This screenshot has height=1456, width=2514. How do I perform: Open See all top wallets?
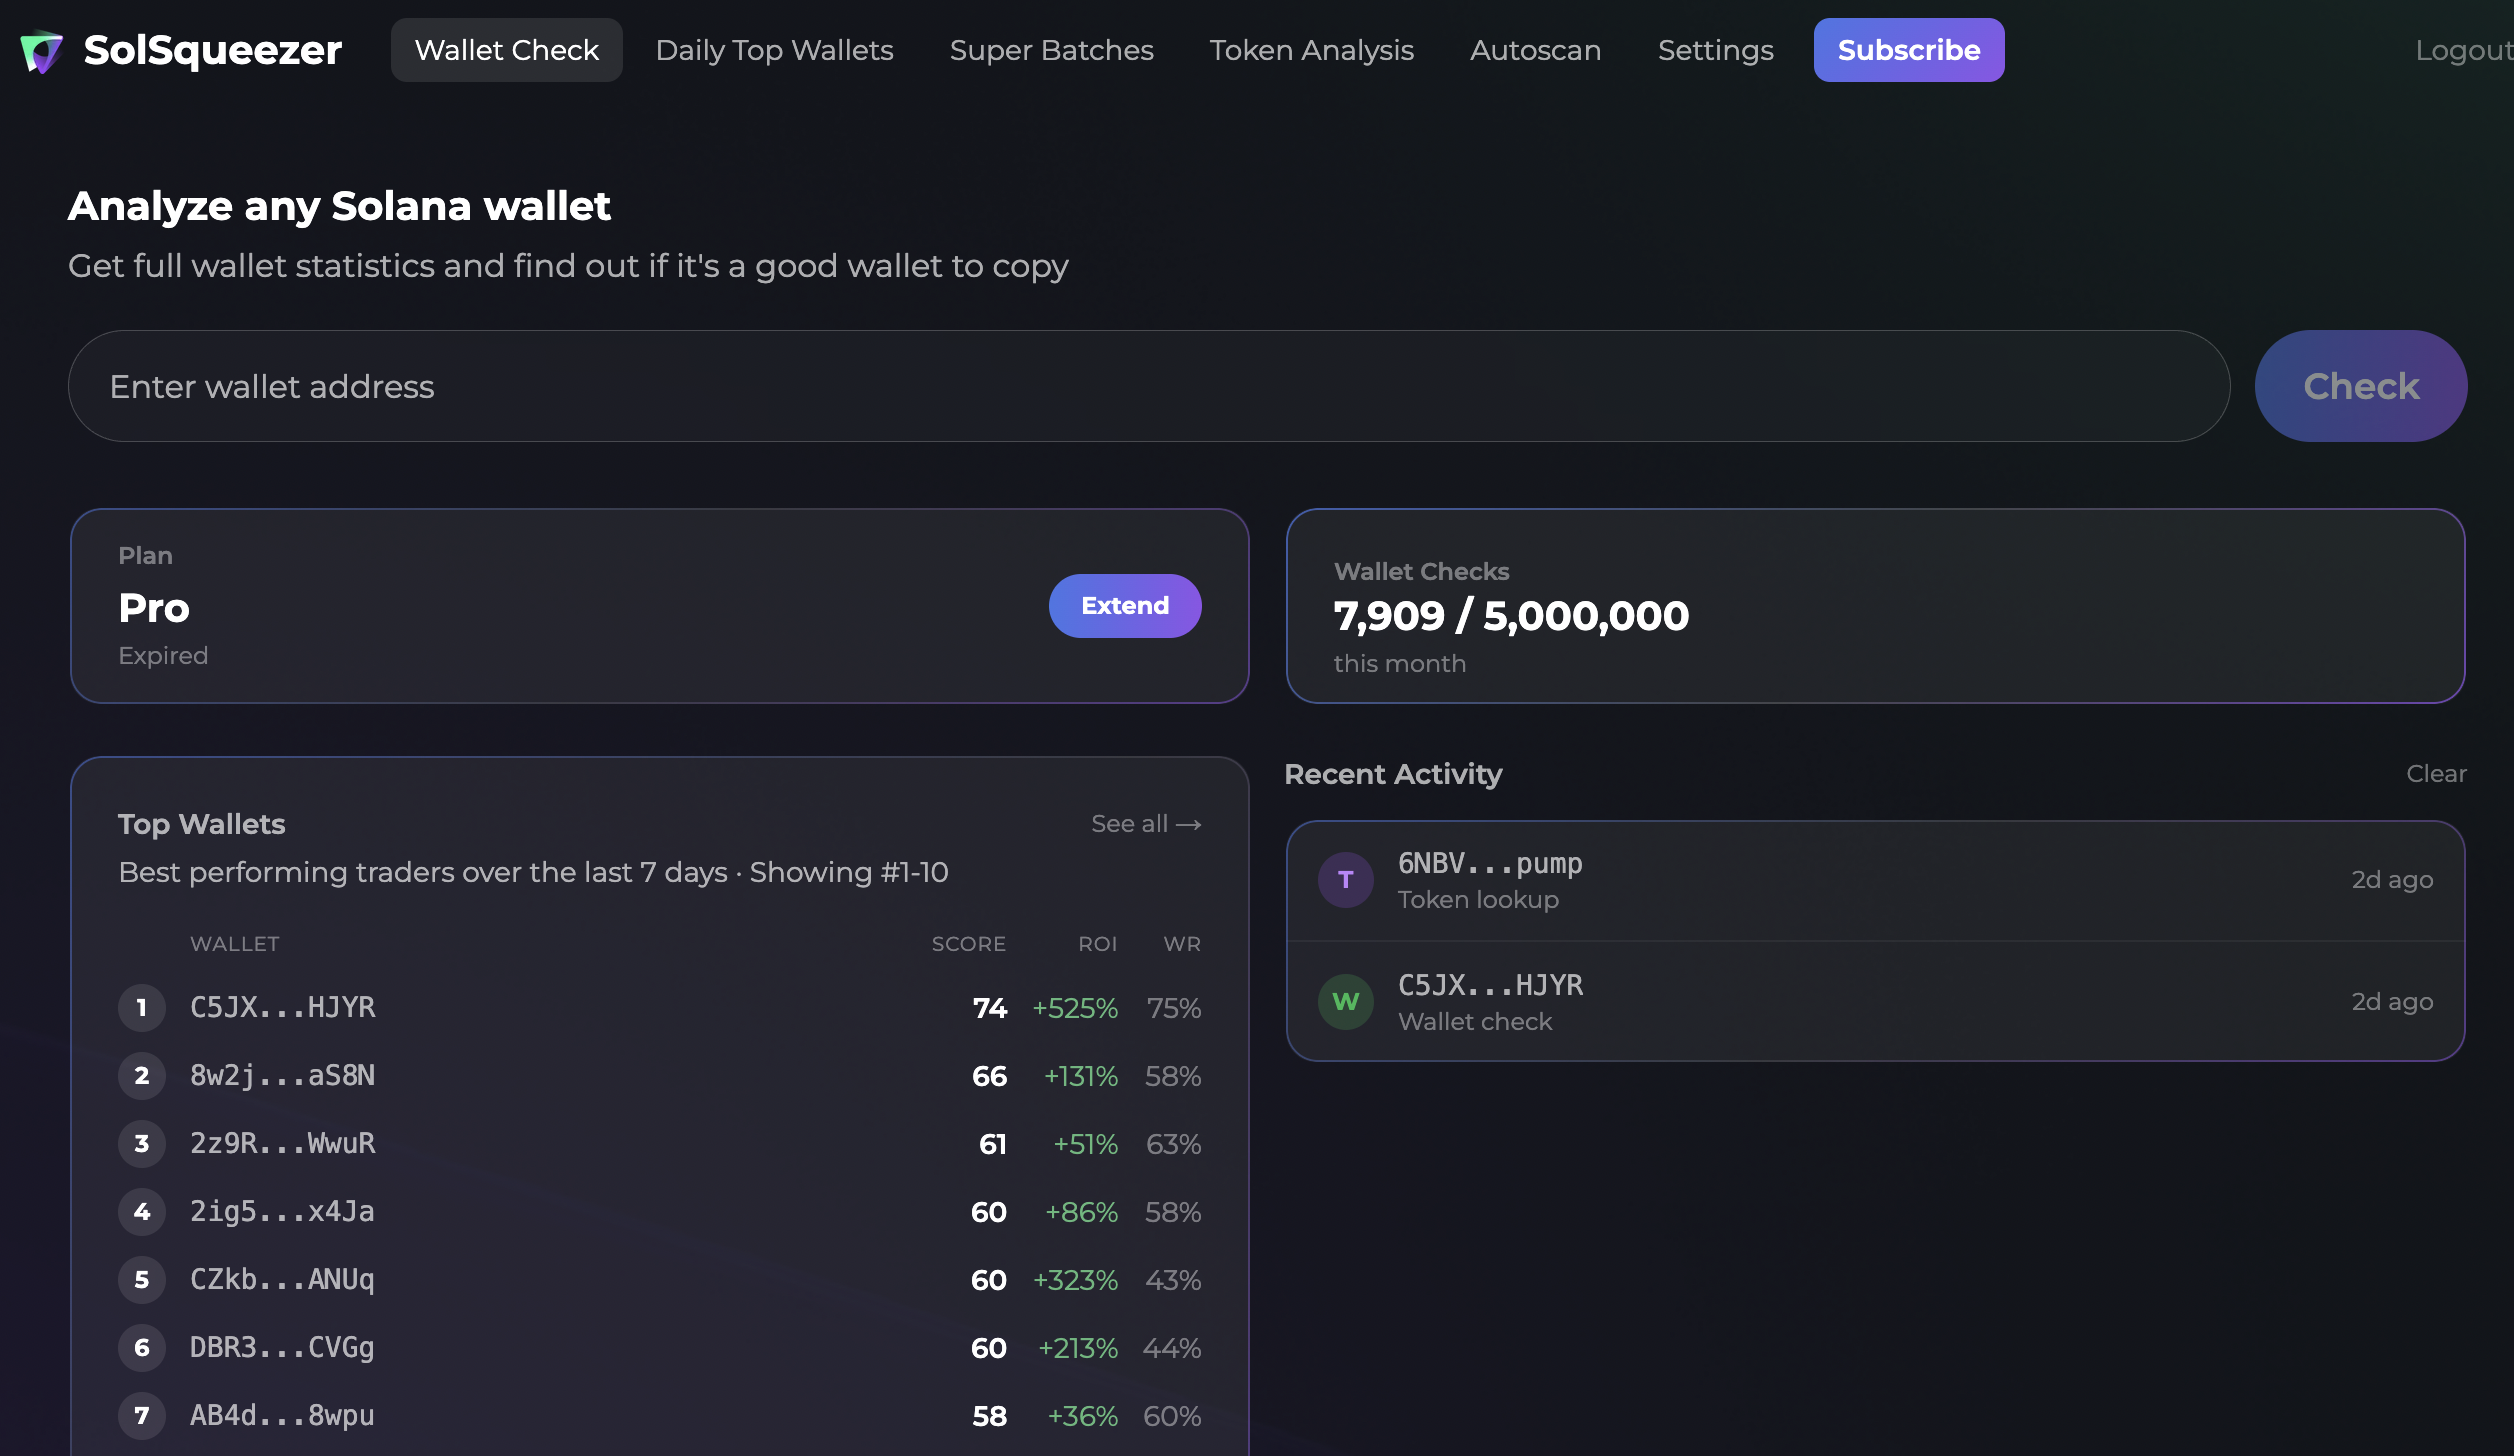click(1145, 823)
